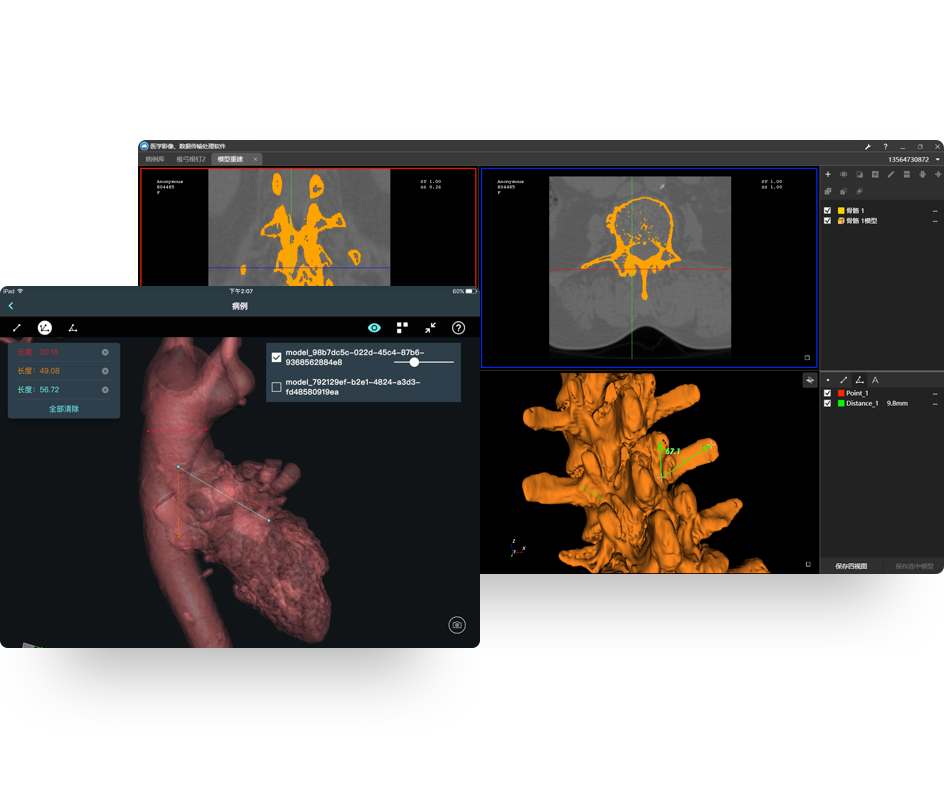Click the wrench settings icon in title bar
The image size is (944, 788).
(x=868, y=147)
